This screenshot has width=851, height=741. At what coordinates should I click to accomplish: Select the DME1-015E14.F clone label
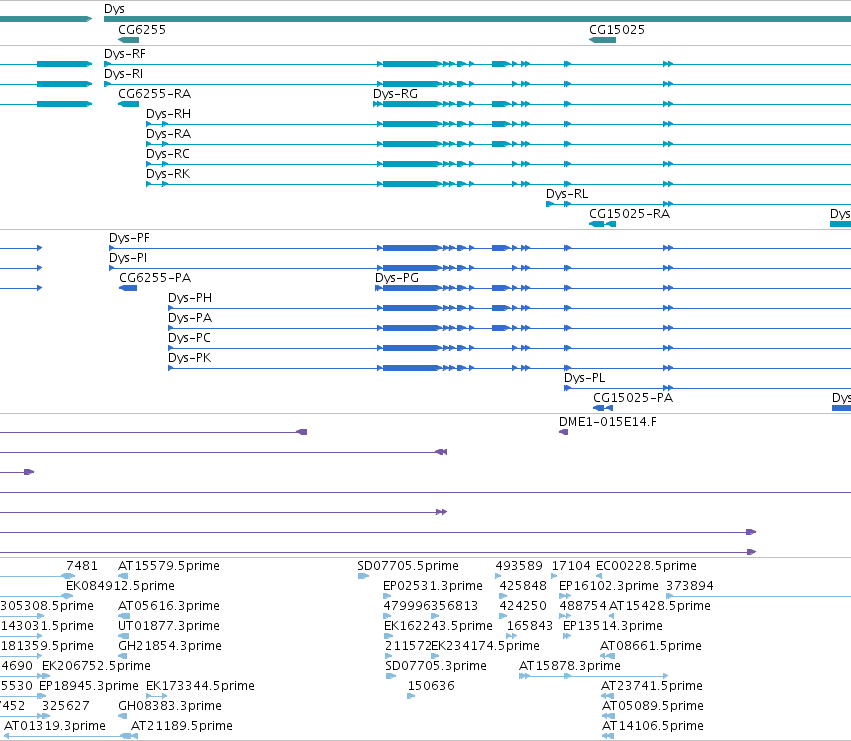click(x=608, y=422)
